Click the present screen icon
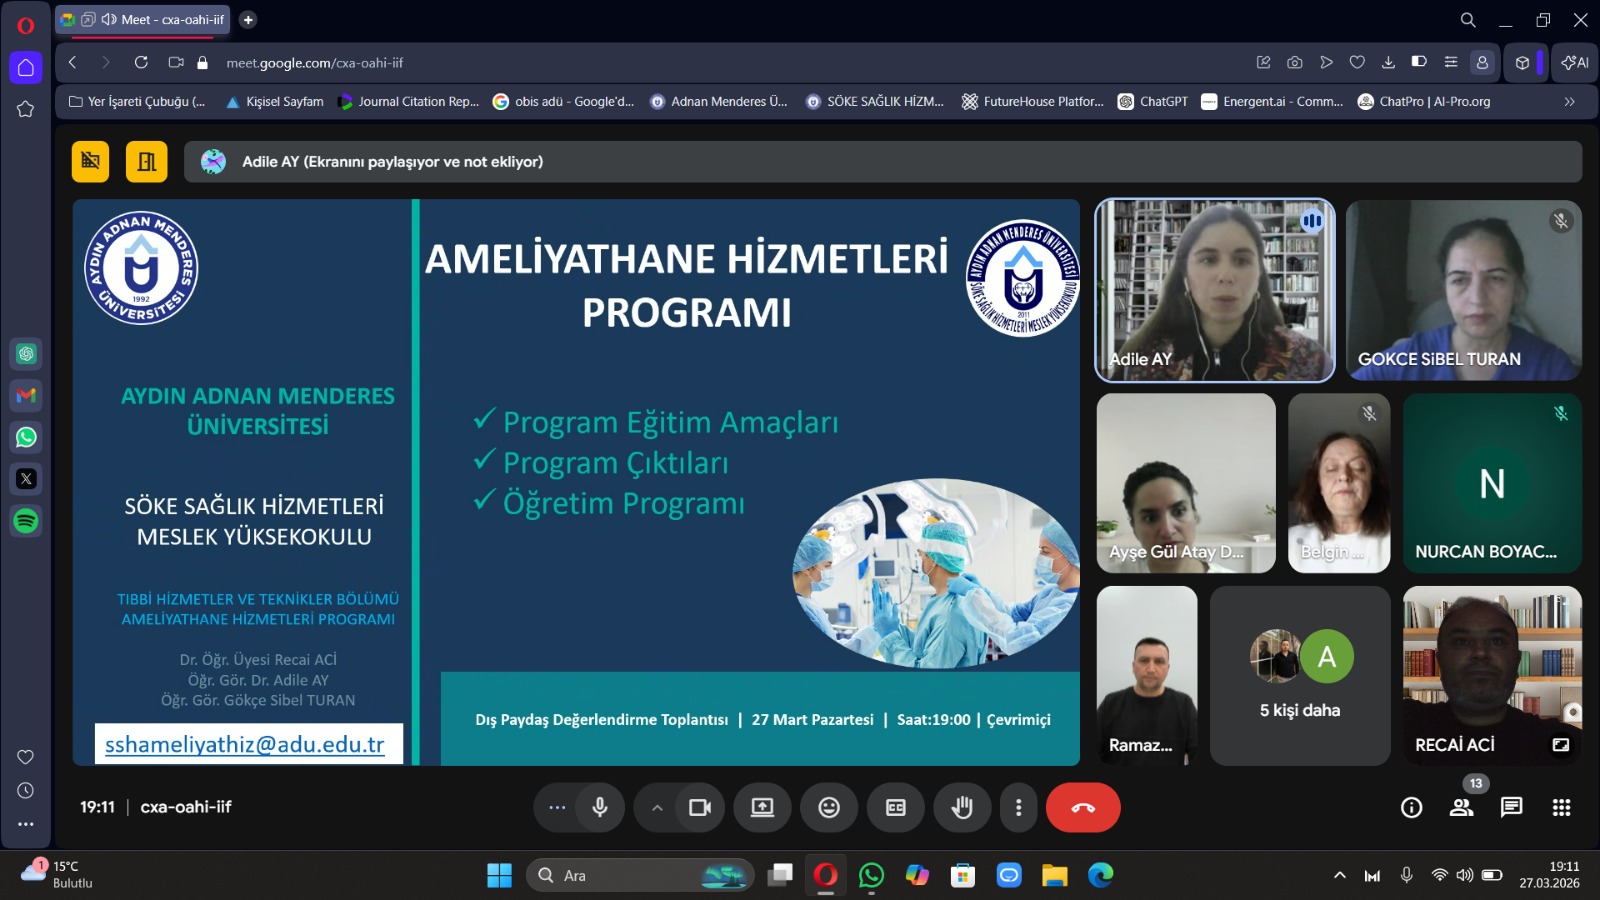Screen dimensions: 1600x900 coord(762,808)
